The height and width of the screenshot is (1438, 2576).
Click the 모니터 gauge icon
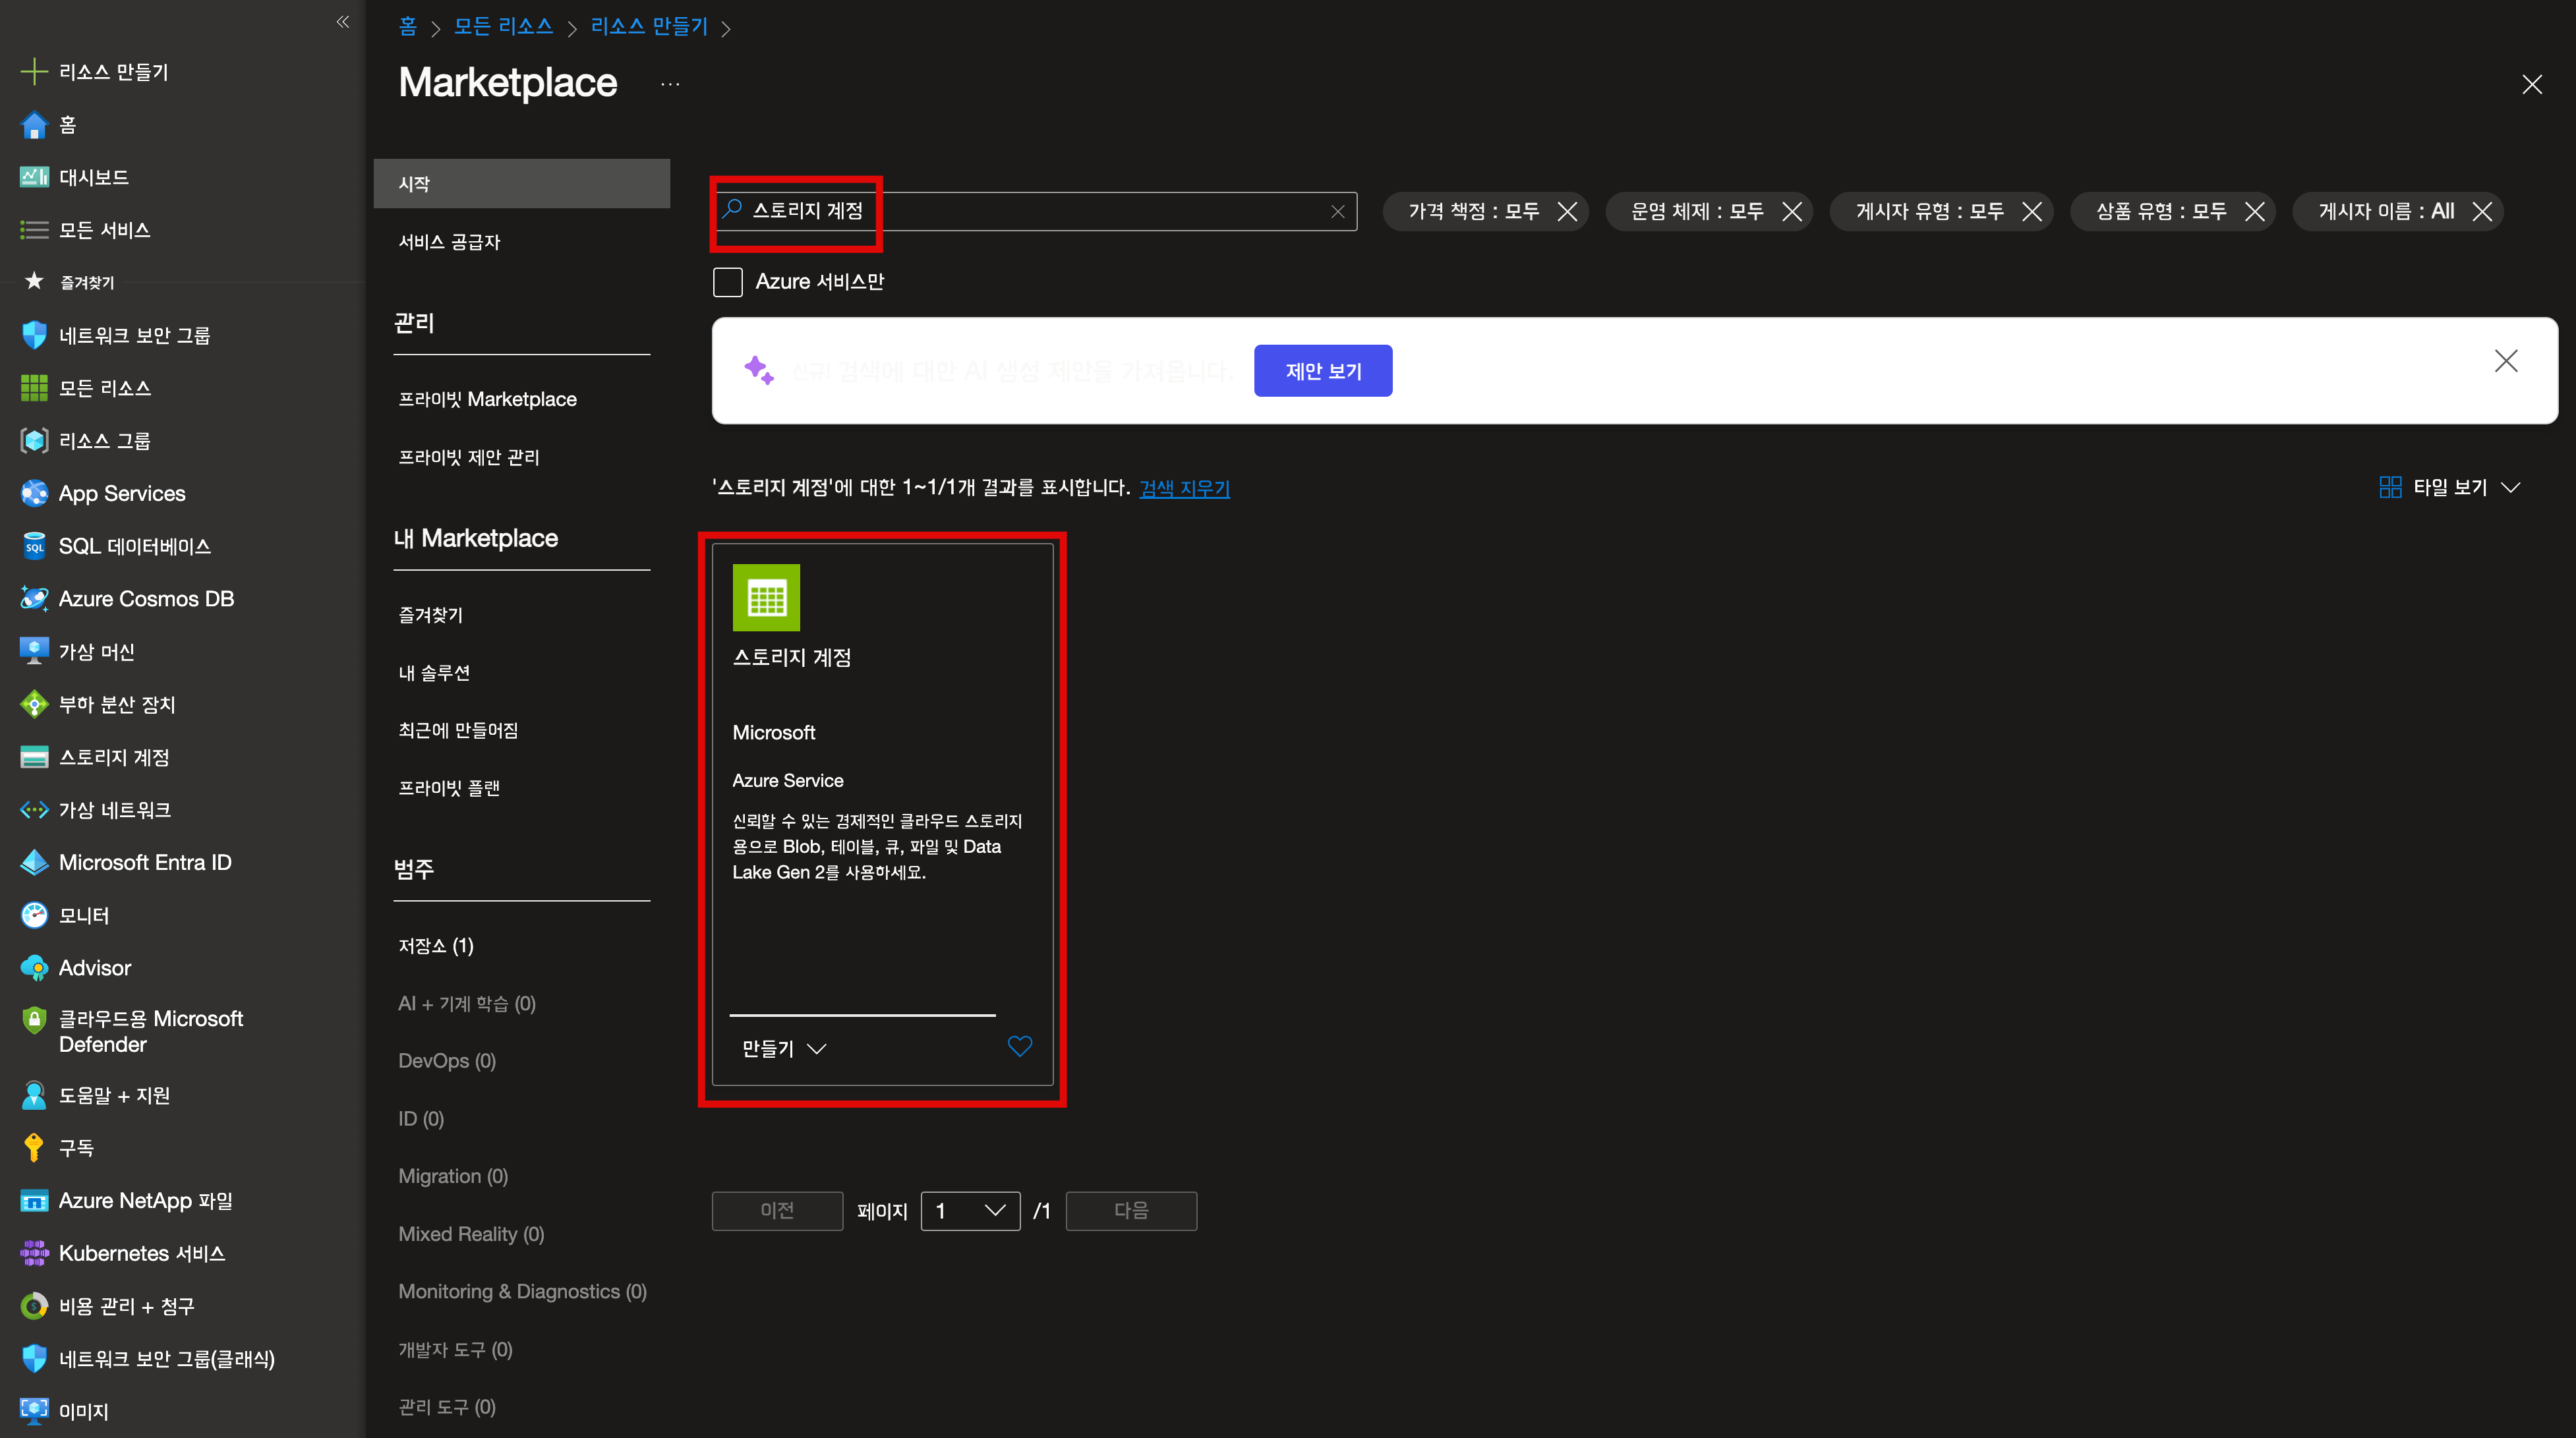tap(34, 915)
